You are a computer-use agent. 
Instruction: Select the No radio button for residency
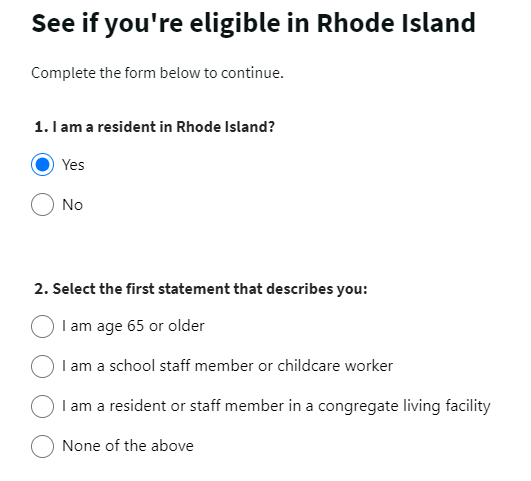(42, 205)
